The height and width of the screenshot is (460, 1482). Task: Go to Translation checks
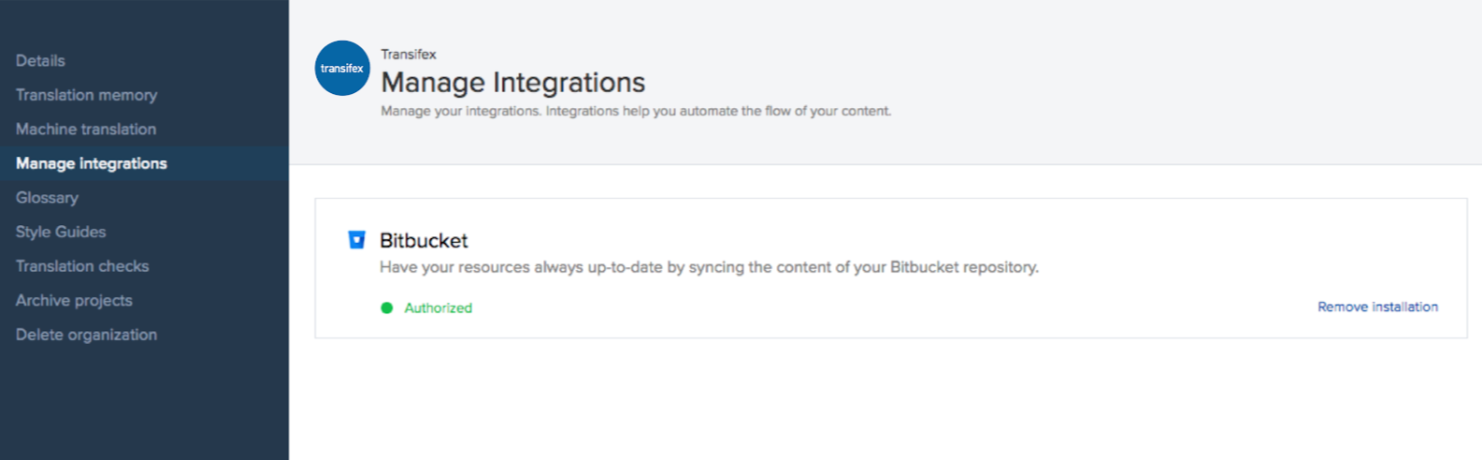pyautogui.click(x=82, y=266)
